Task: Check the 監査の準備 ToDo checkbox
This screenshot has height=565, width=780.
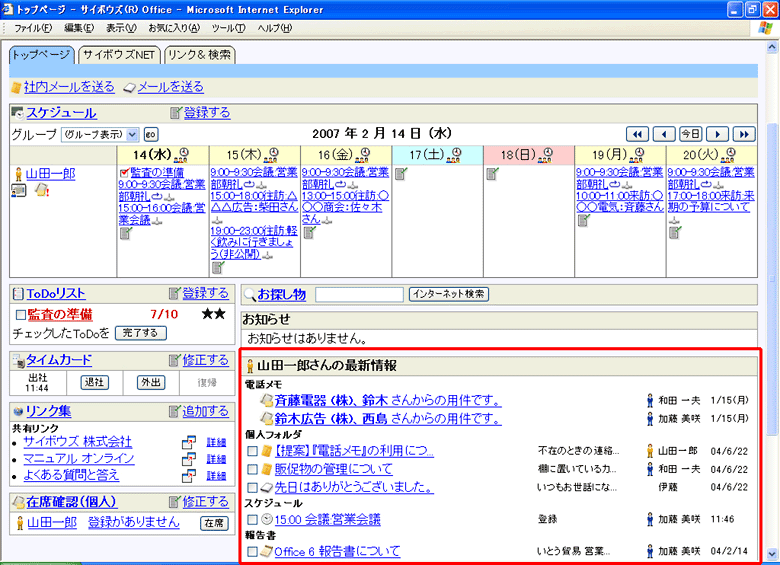Action: pyautogui.click(x=20, y=315)
